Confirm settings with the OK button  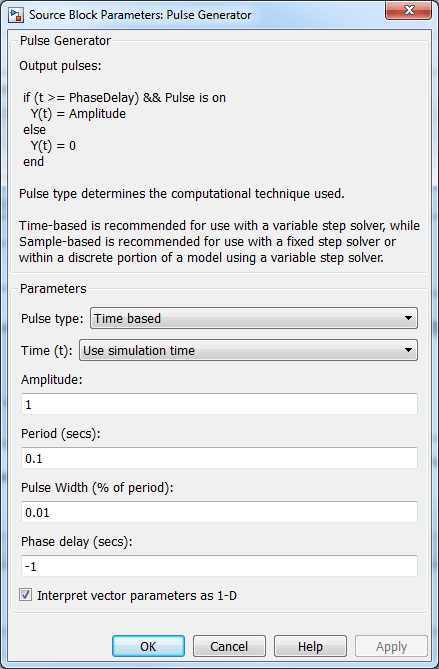coord(148,646)
